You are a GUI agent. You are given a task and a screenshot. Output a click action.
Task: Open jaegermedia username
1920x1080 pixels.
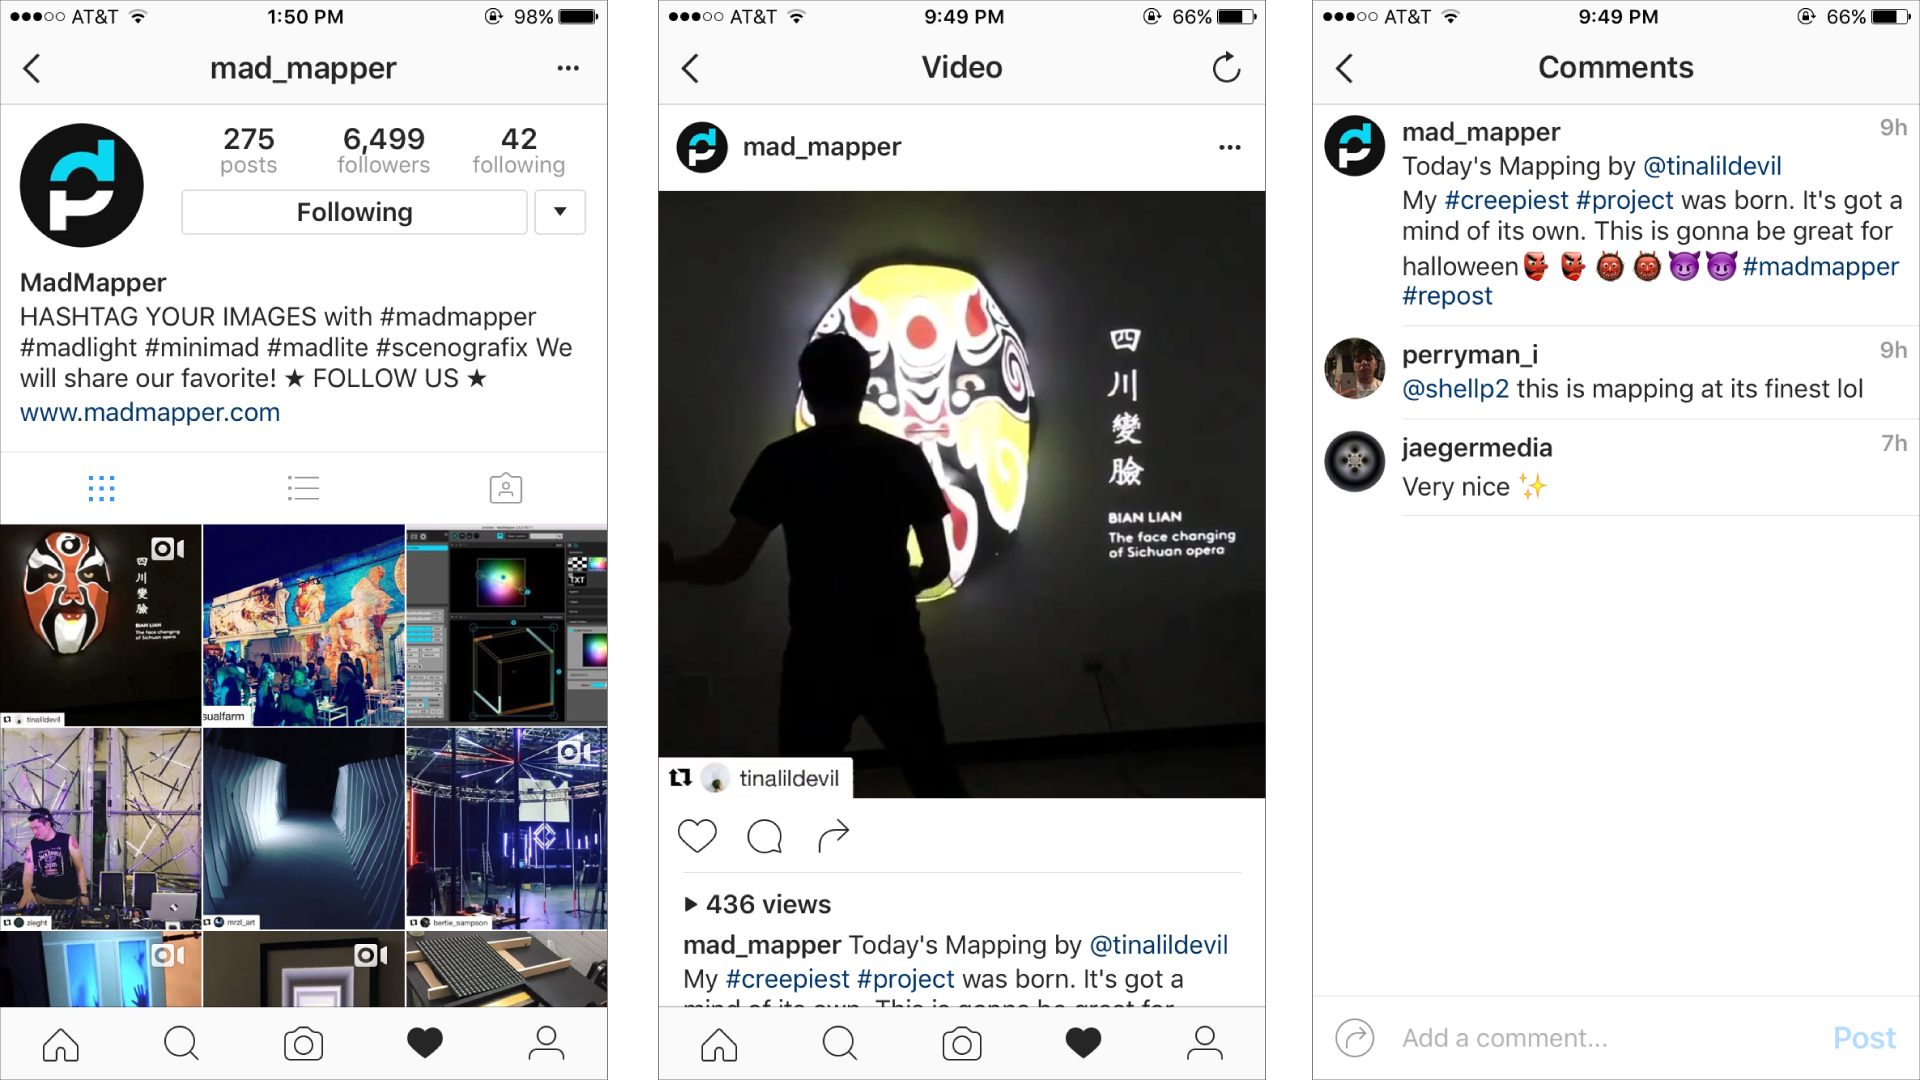point(1477,448)
